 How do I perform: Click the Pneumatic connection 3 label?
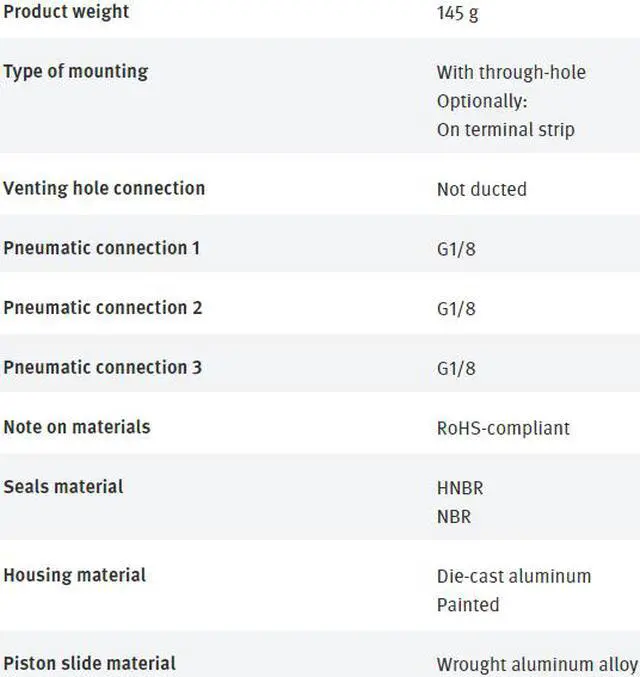coord(102,367)
